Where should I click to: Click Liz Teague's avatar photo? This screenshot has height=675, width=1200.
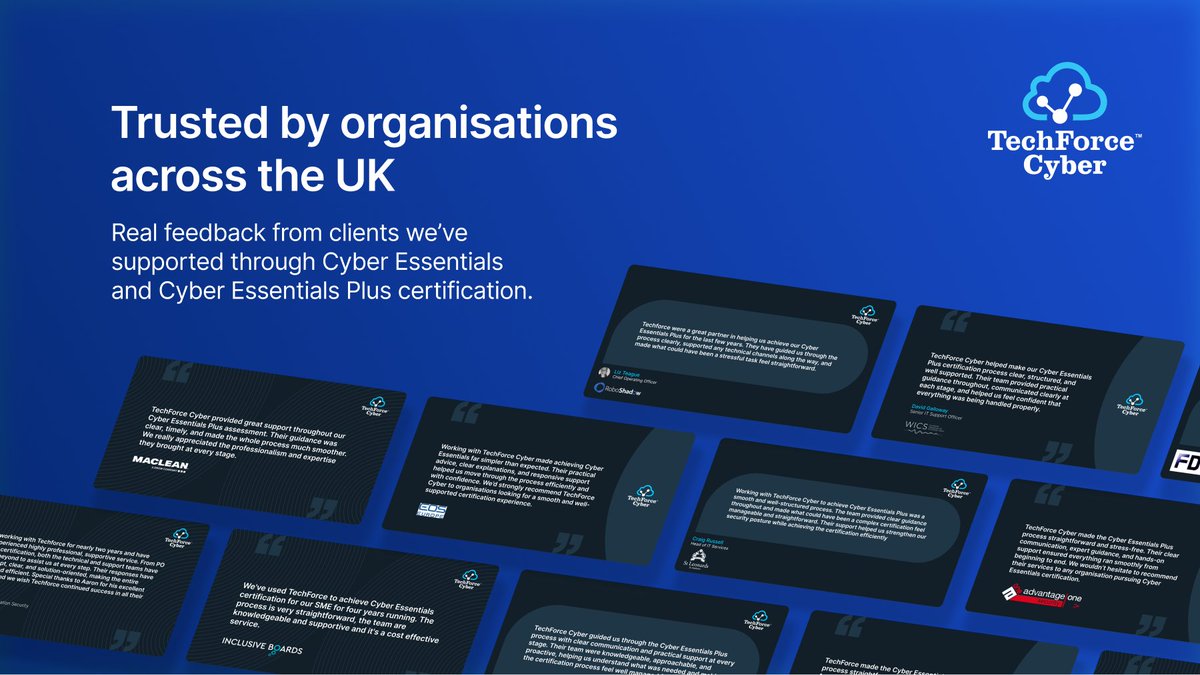[603, 371]
